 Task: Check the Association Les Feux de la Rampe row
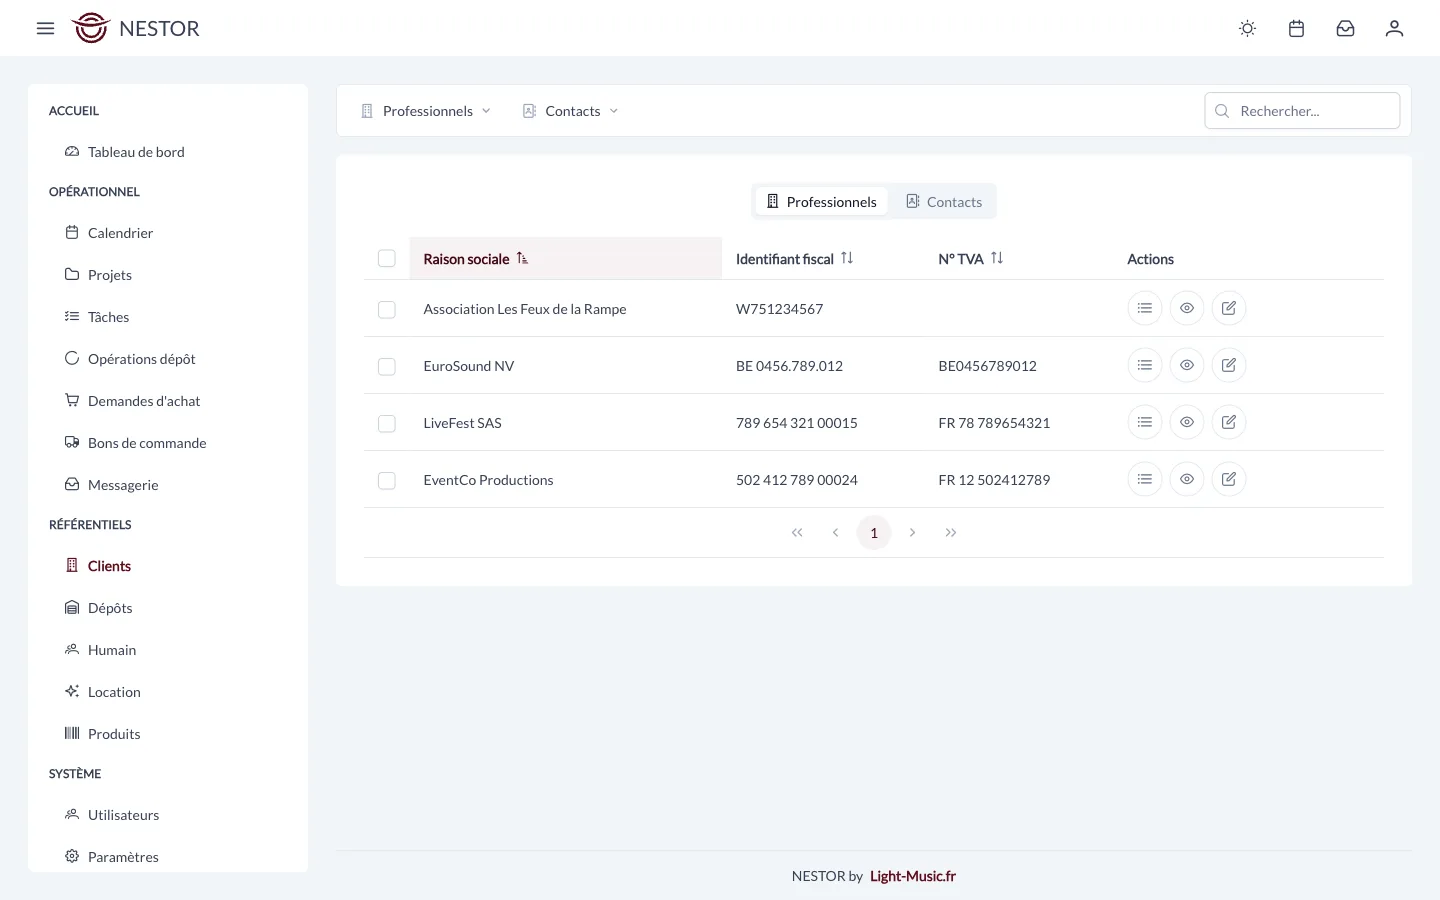pyautogui.click(x=387, y=310)
